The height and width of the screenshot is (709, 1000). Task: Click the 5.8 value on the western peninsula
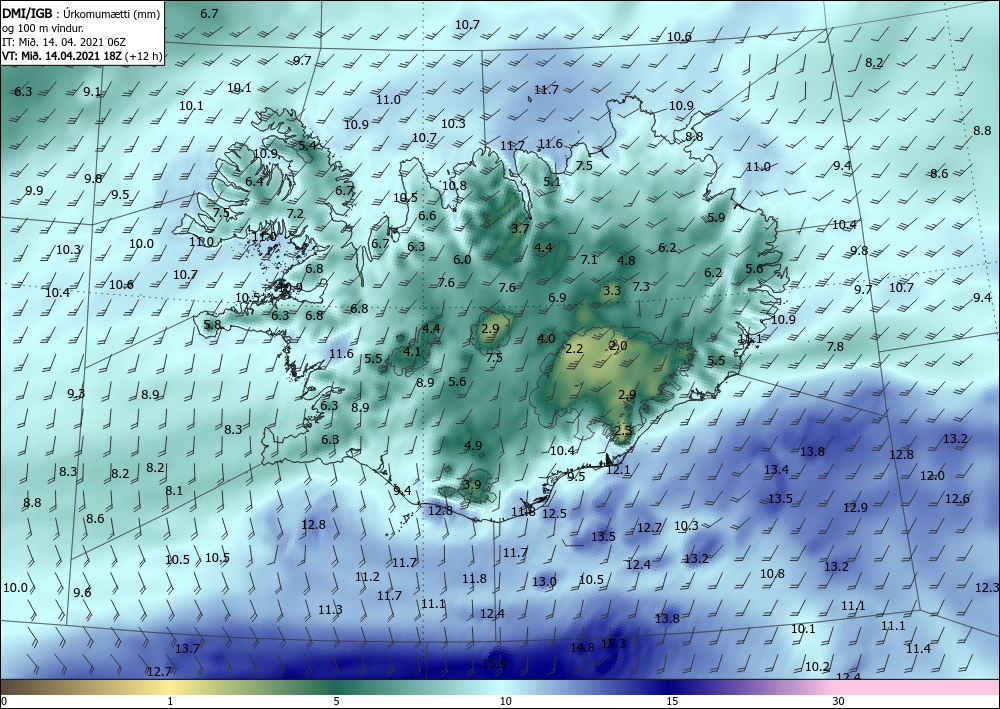tap(212, 325)
